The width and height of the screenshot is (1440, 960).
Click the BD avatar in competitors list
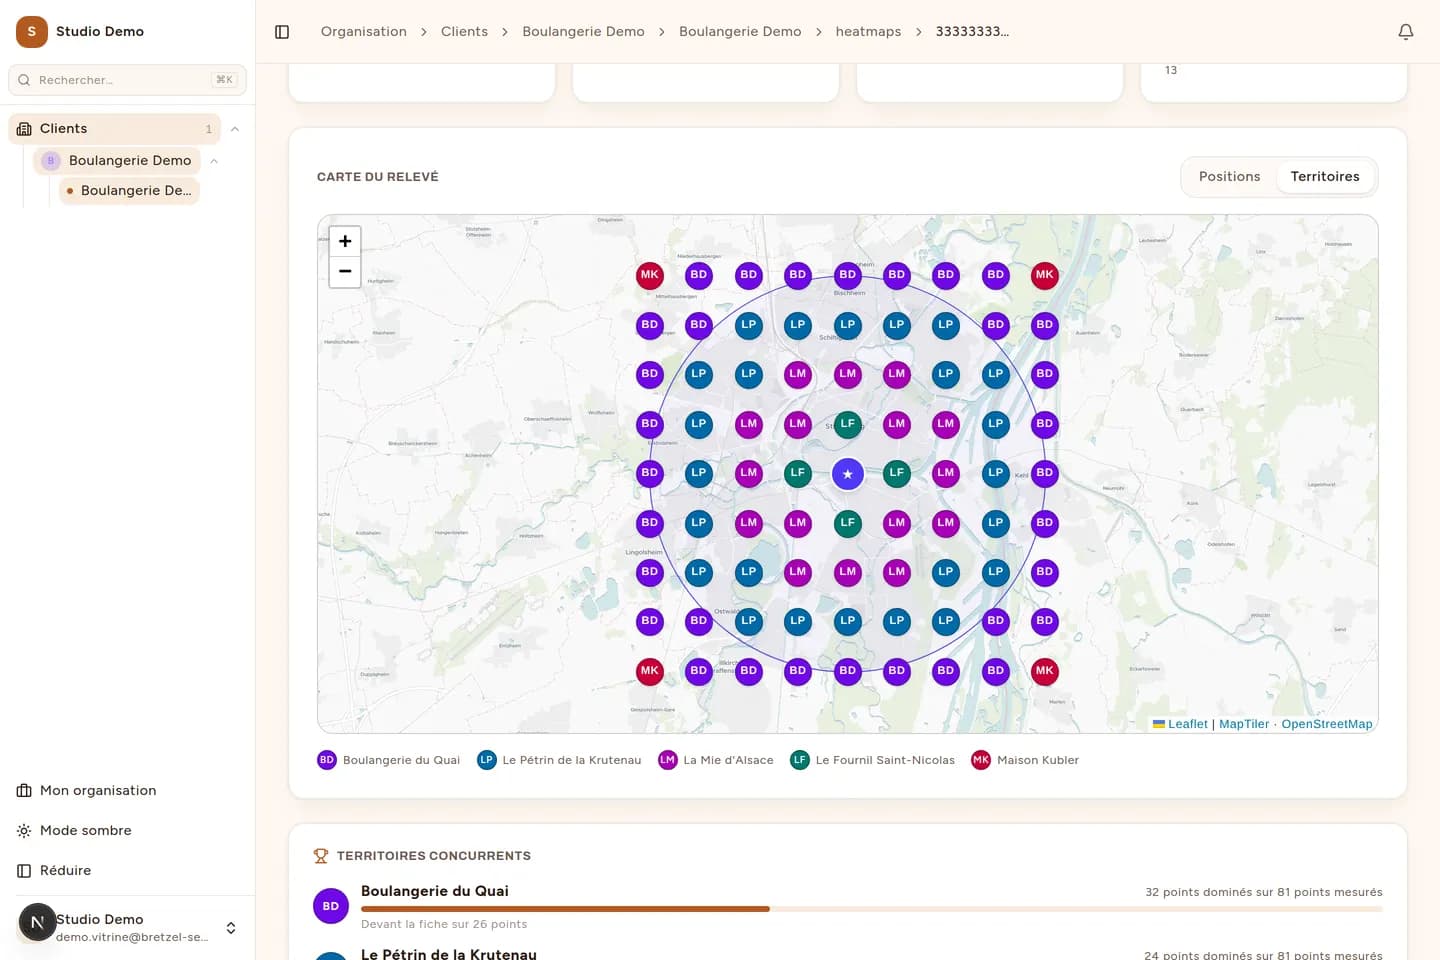click(331, 906)
